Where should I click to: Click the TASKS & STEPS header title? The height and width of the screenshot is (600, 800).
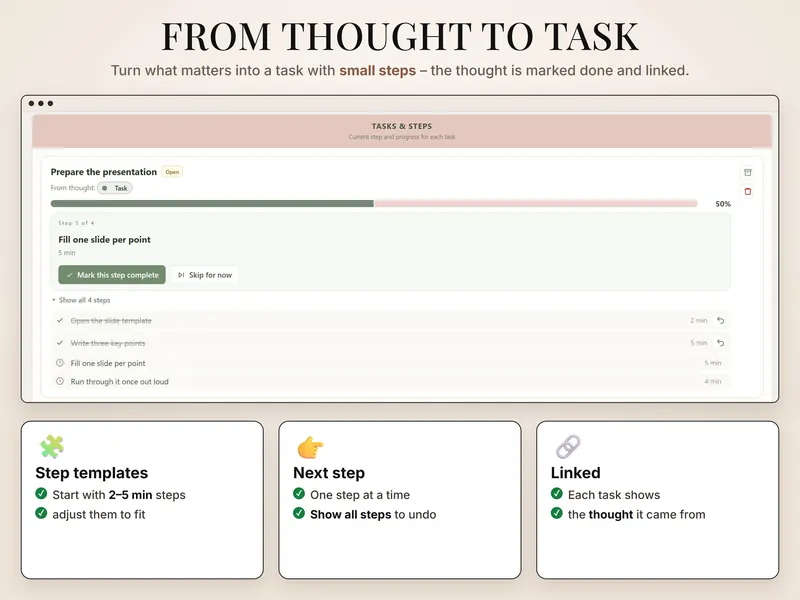(x=402, y=126)
